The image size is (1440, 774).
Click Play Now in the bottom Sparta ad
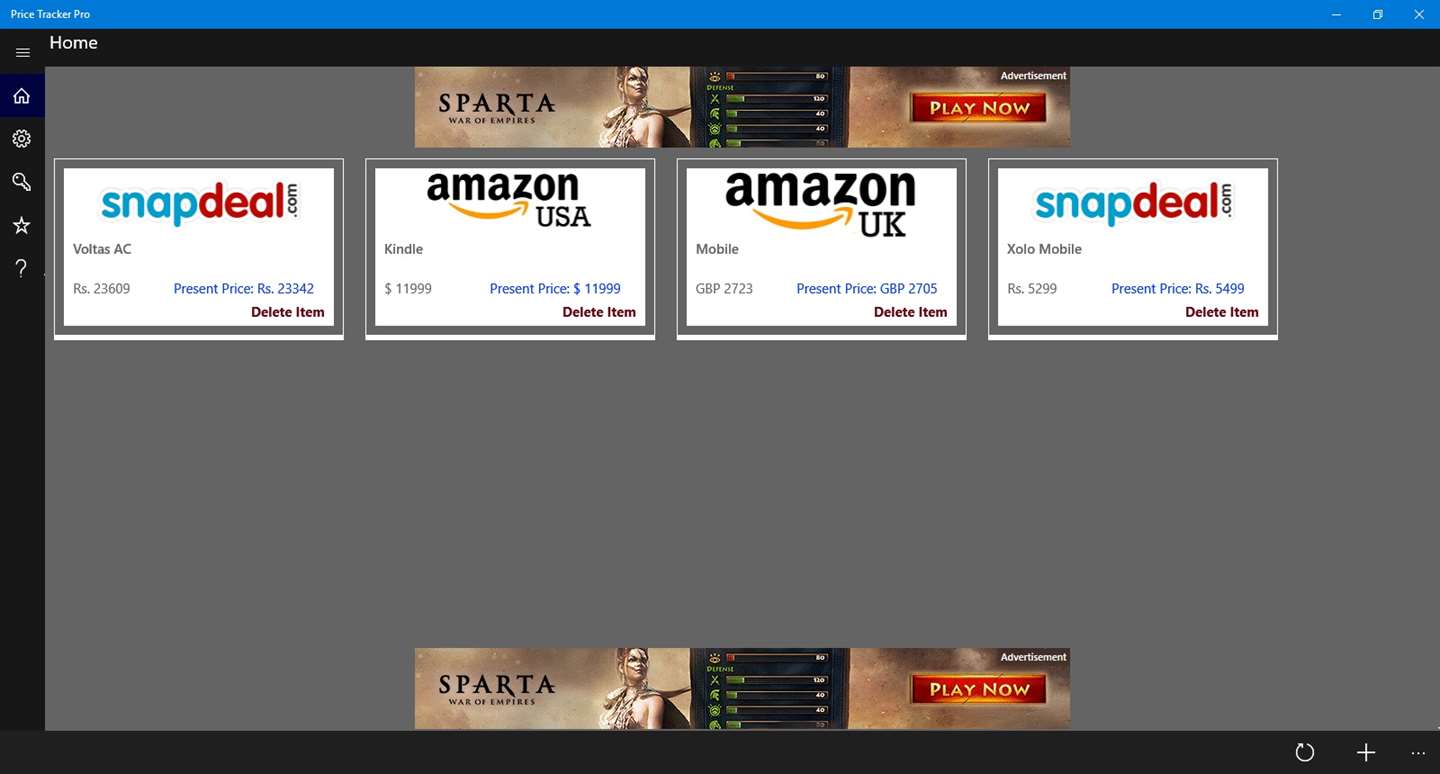[x=979, y=689]
